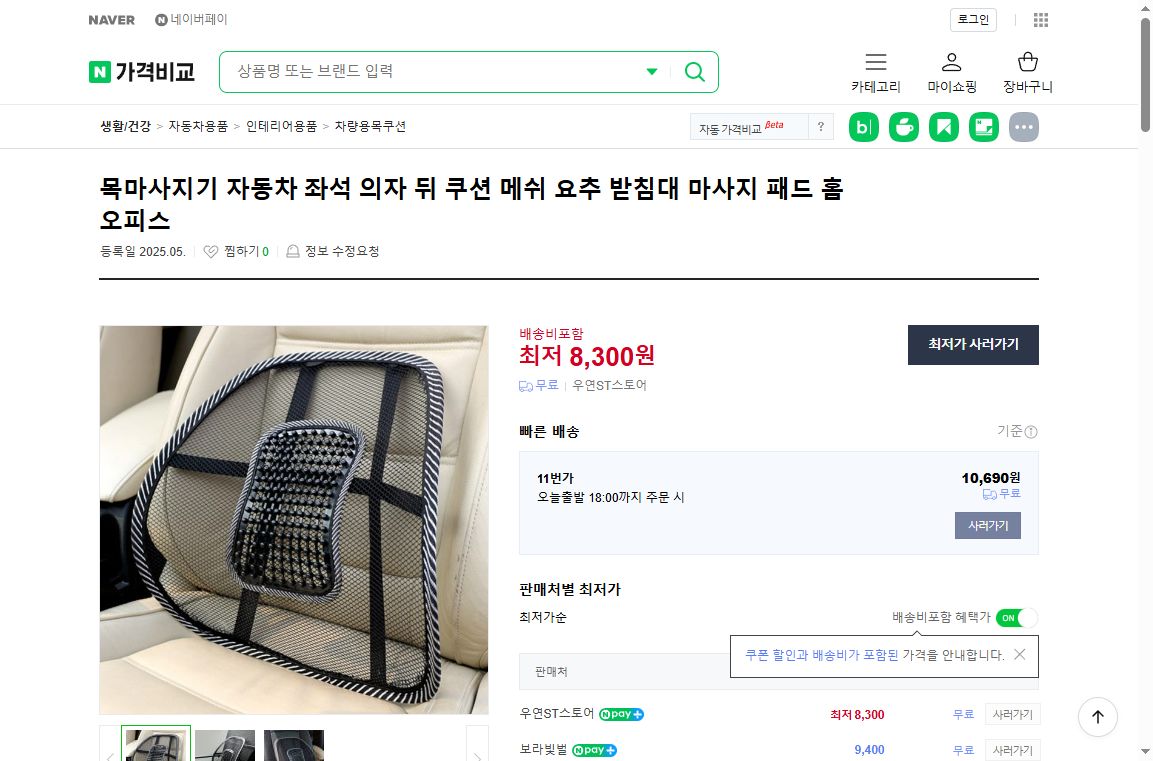Click 사러가기 next to the 11번가 listing
Viewport: 1153px width, 761px height.
coord(987,525)
